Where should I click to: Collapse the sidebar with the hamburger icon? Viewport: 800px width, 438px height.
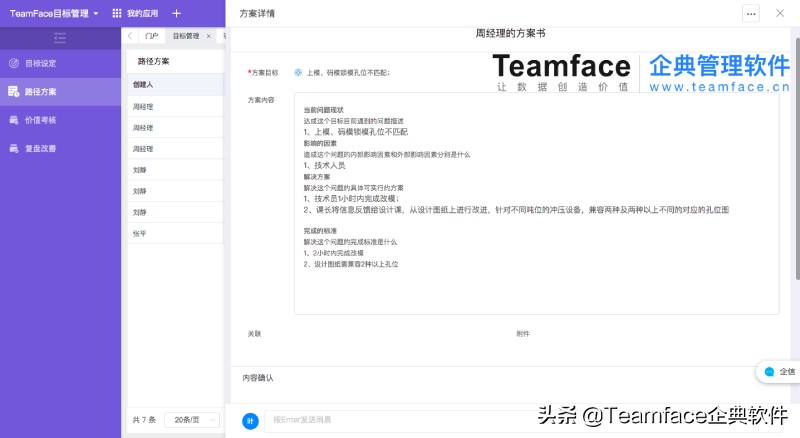(60, 38)
